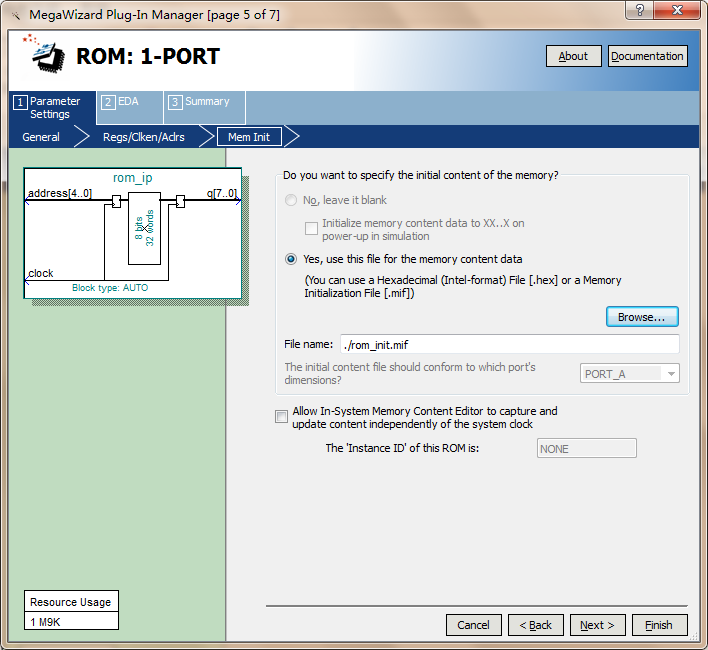Viewport: 708px width, 650px height.
Task: Enable In-System Memory Content Editor checkbox
Action: point(281,416)
